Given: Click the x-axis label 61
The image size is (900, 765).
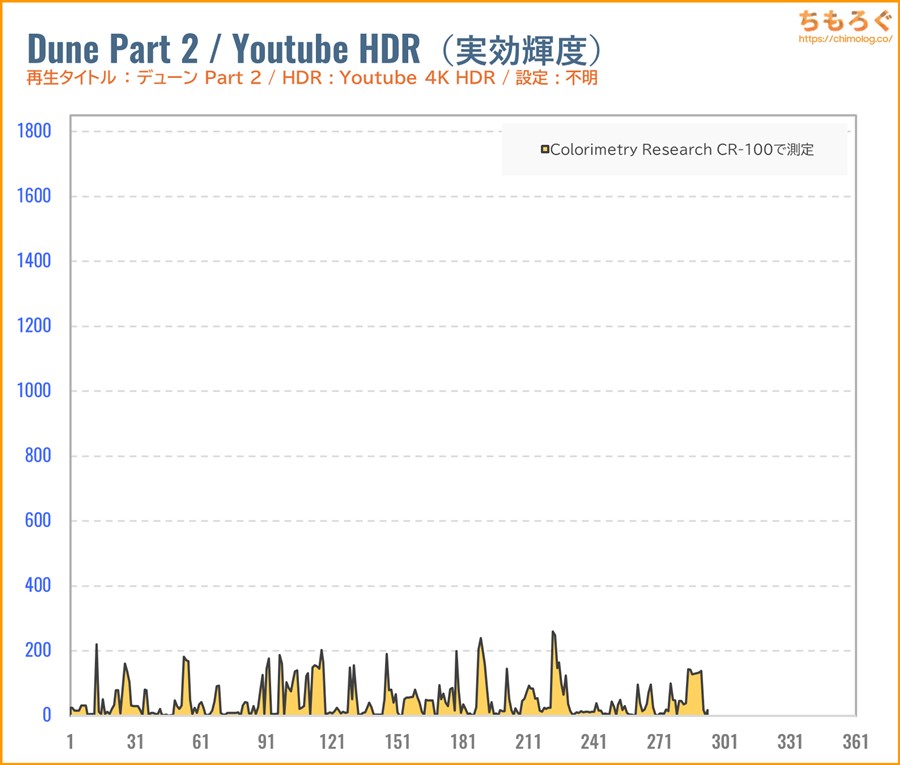Looking at the screenshot, I should (x=201, y=741).
